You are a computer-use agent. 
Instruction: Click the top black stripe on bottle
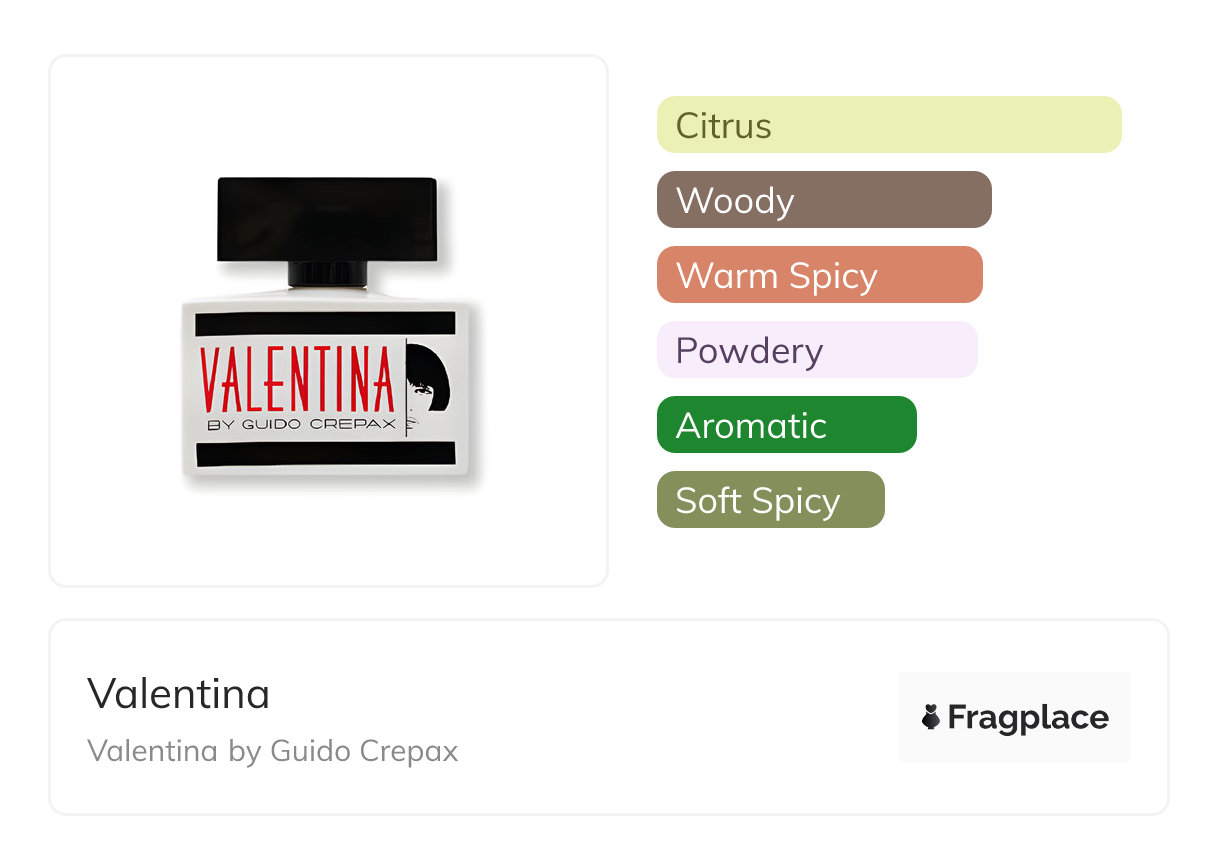point(326,324)
